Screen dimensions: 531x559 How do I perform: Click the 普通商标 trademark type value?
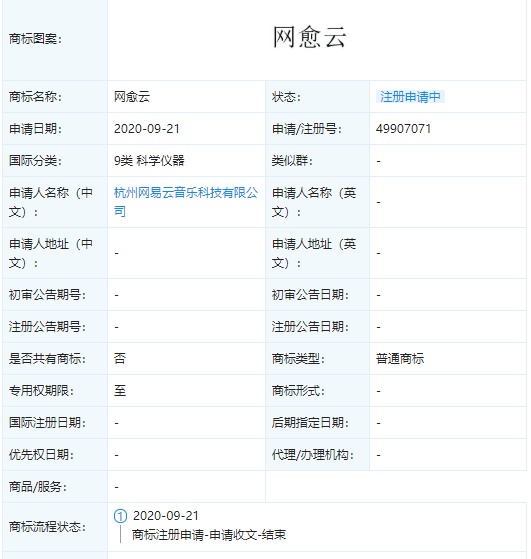click(x=400, y=359)
